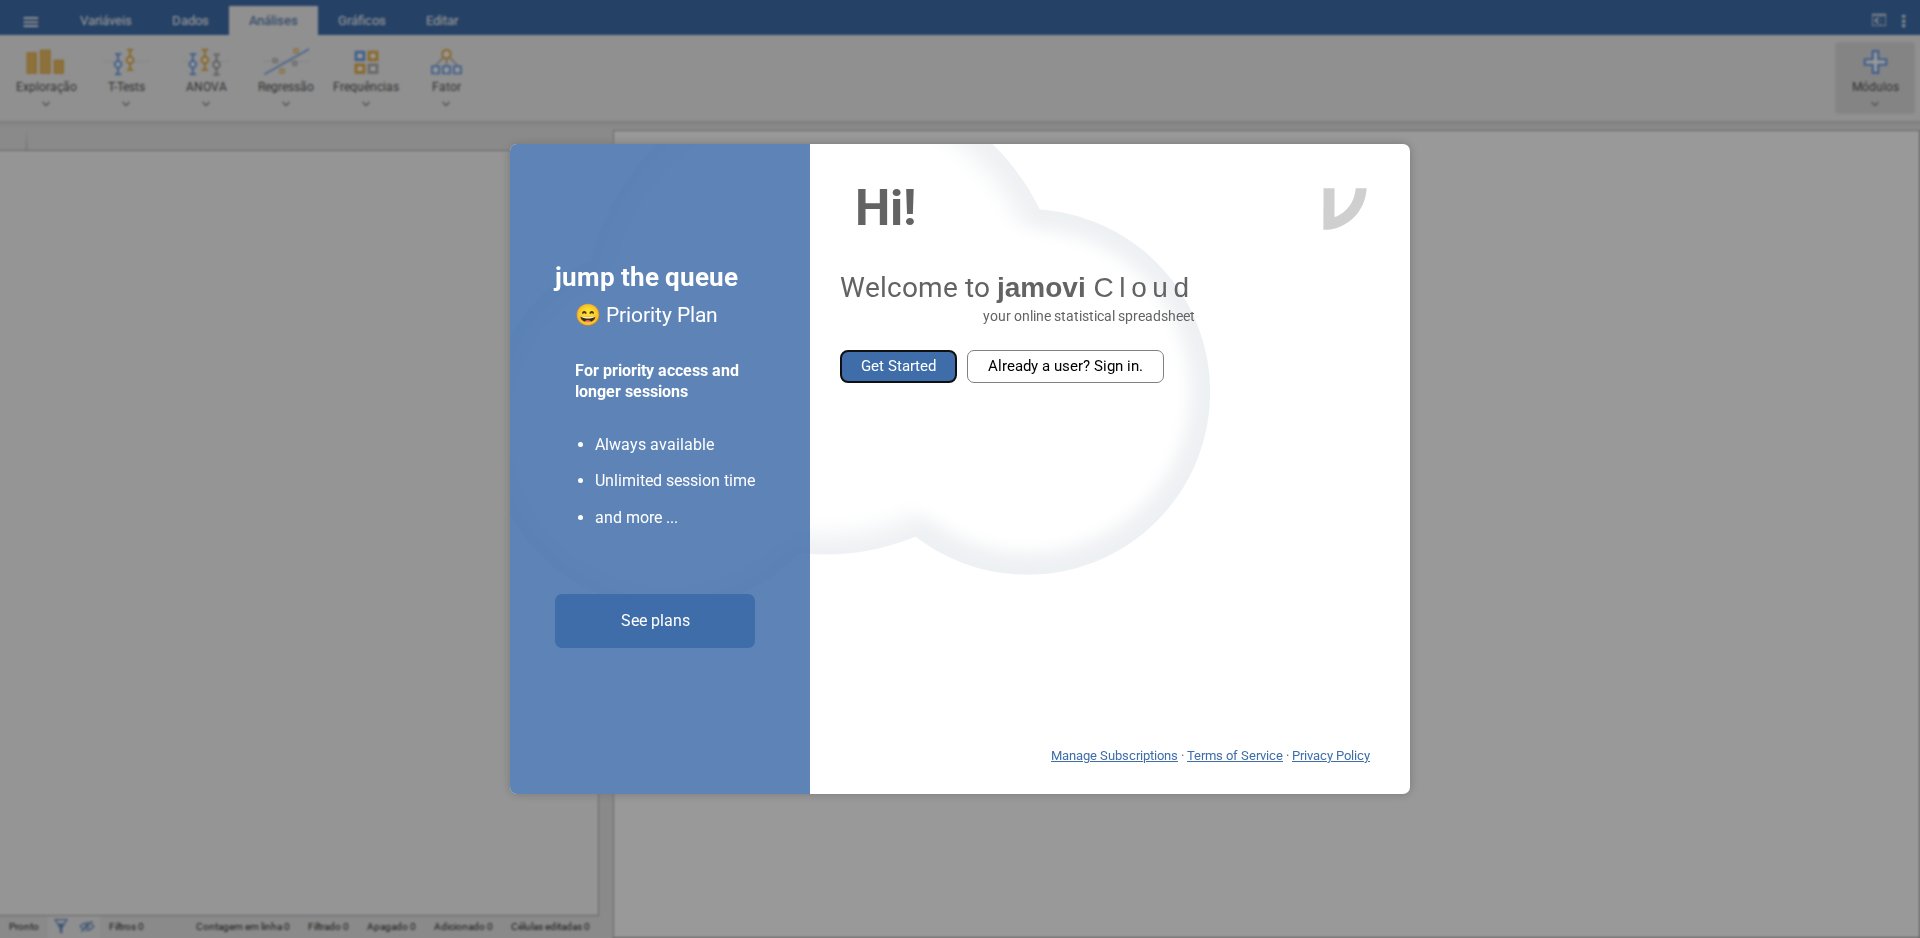Click the 'Pronto' status text

point(23,927)
